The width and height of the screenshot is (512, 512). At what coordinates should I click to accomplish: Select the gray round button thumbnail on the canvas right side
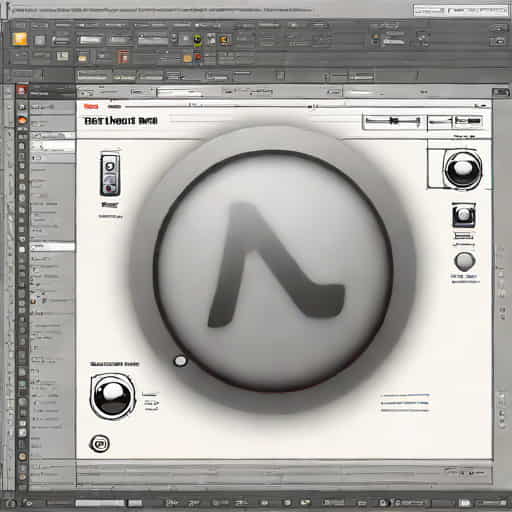(465, 261)
